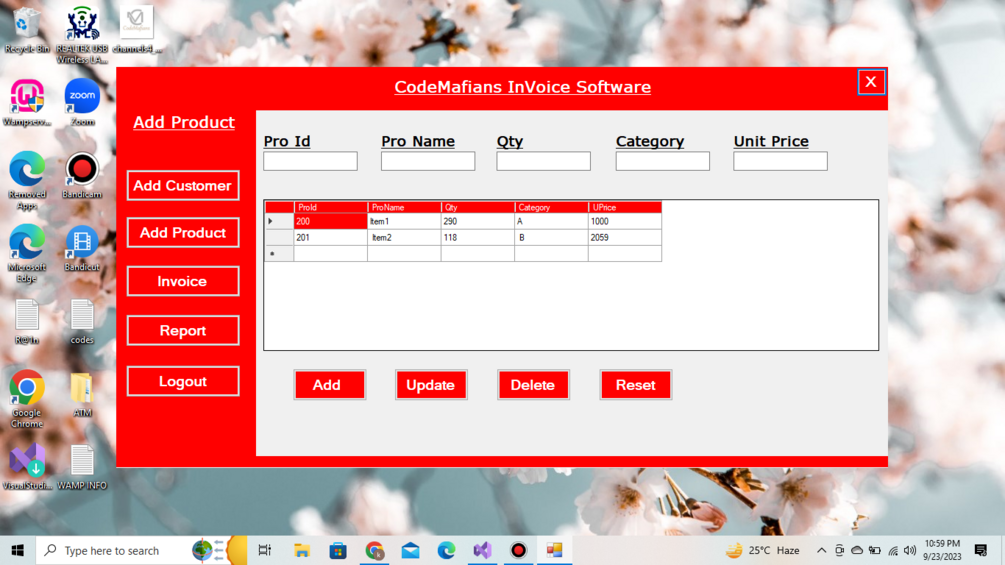Switch to Bandicam recorder in taskbar

click(x=519, y=550)
